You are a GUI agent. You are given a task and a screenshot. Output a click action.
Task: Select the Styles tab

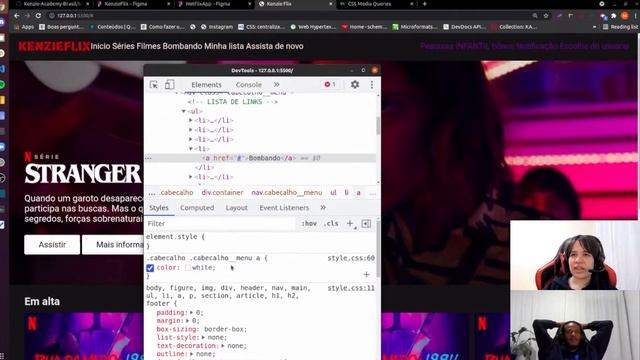(x=159, y=208)
